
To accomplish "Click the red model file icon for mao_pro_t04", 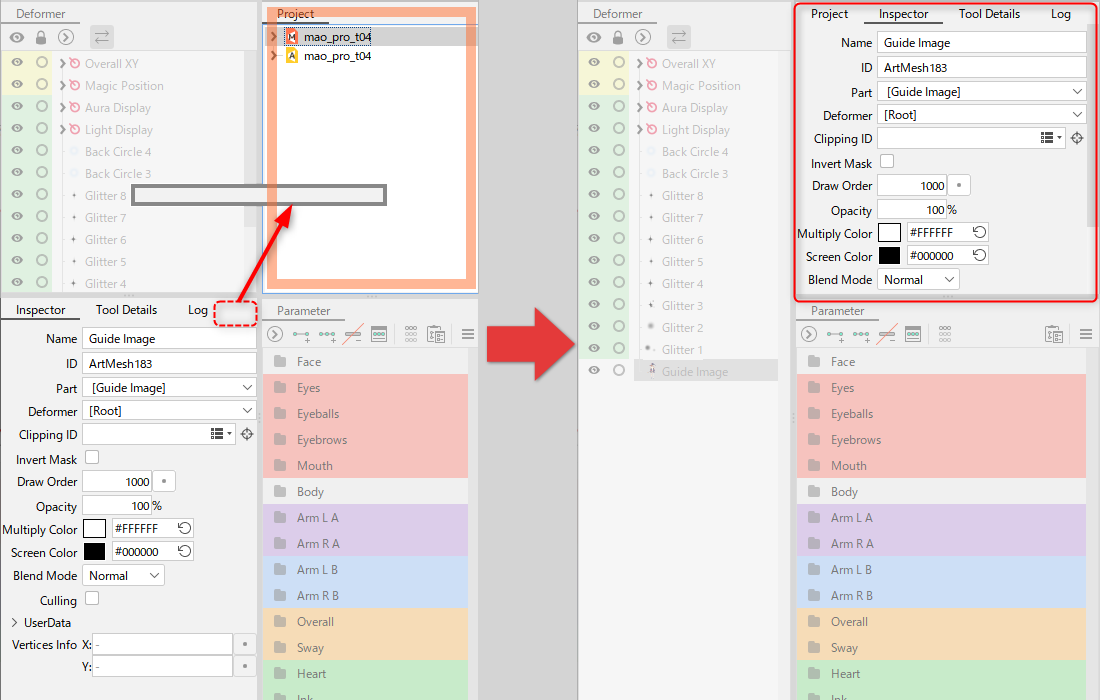I will tap(292, 36).
